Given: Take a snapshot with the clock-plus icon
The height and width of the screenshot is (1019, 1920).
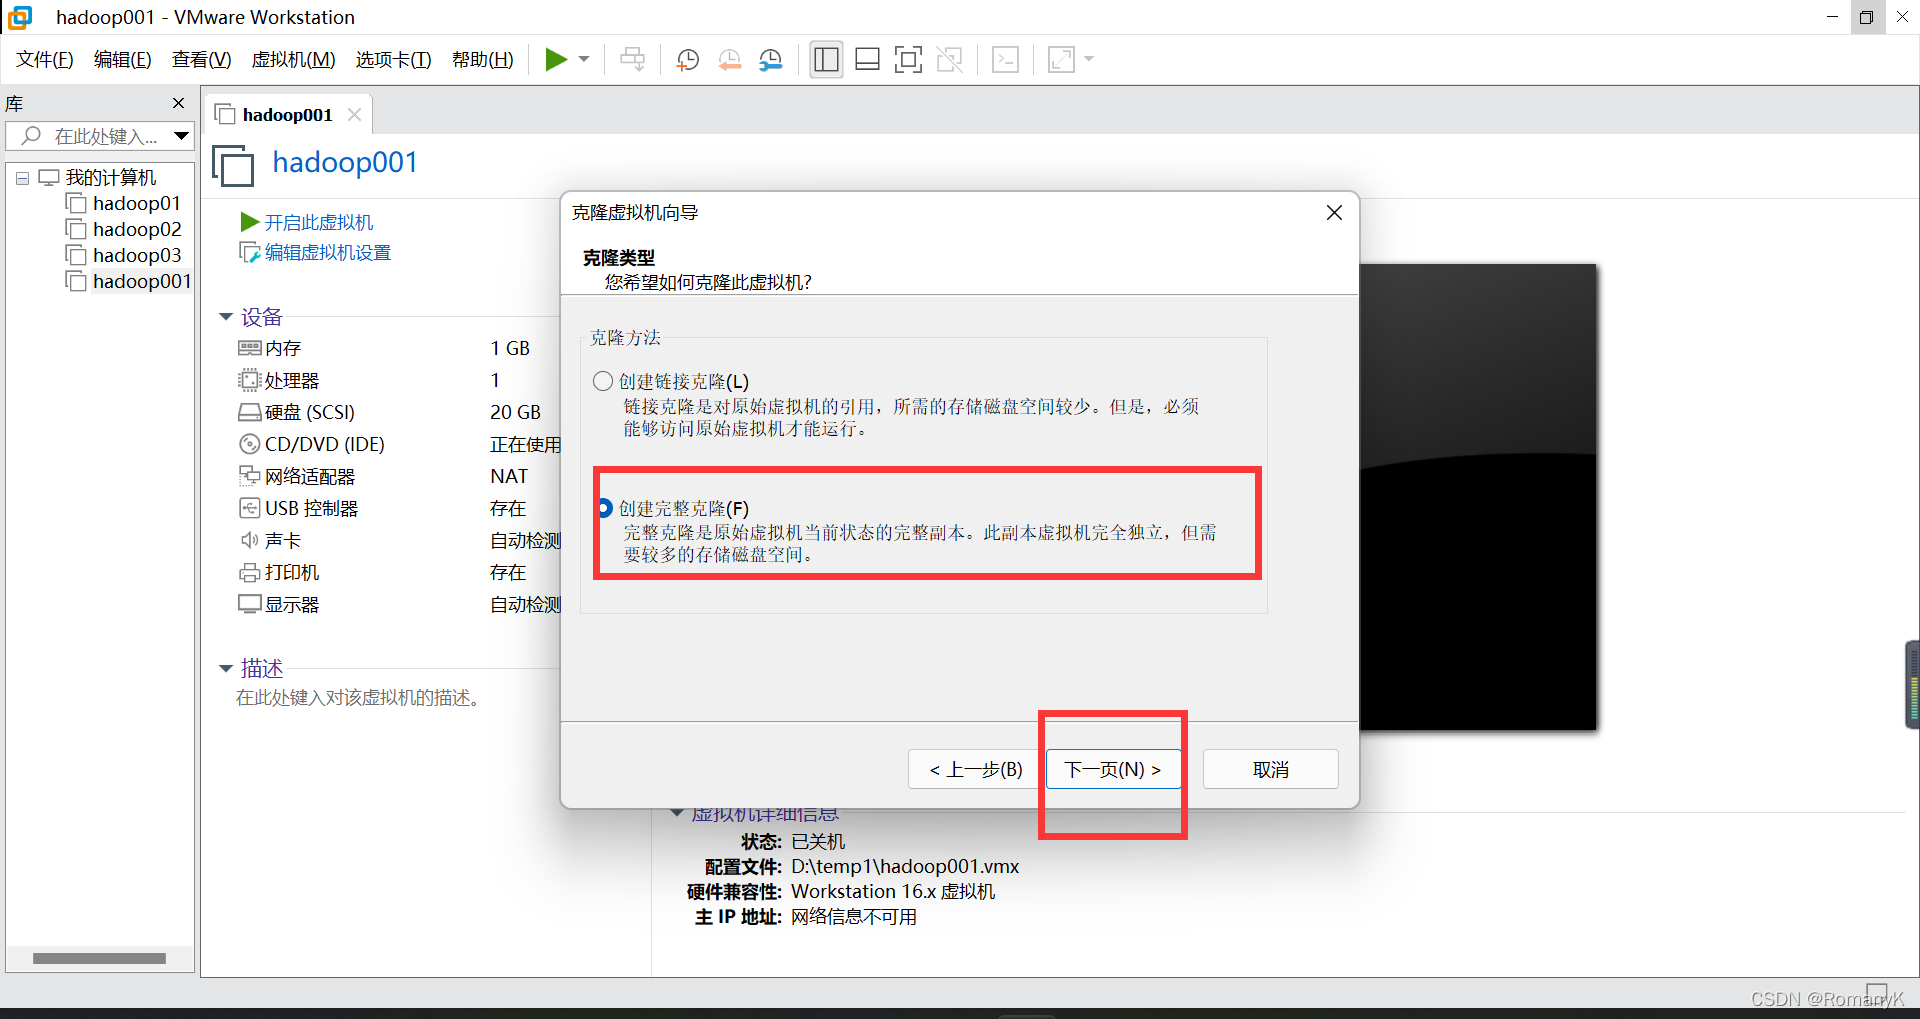Looking at the screenshot, I should pos(688,60).
